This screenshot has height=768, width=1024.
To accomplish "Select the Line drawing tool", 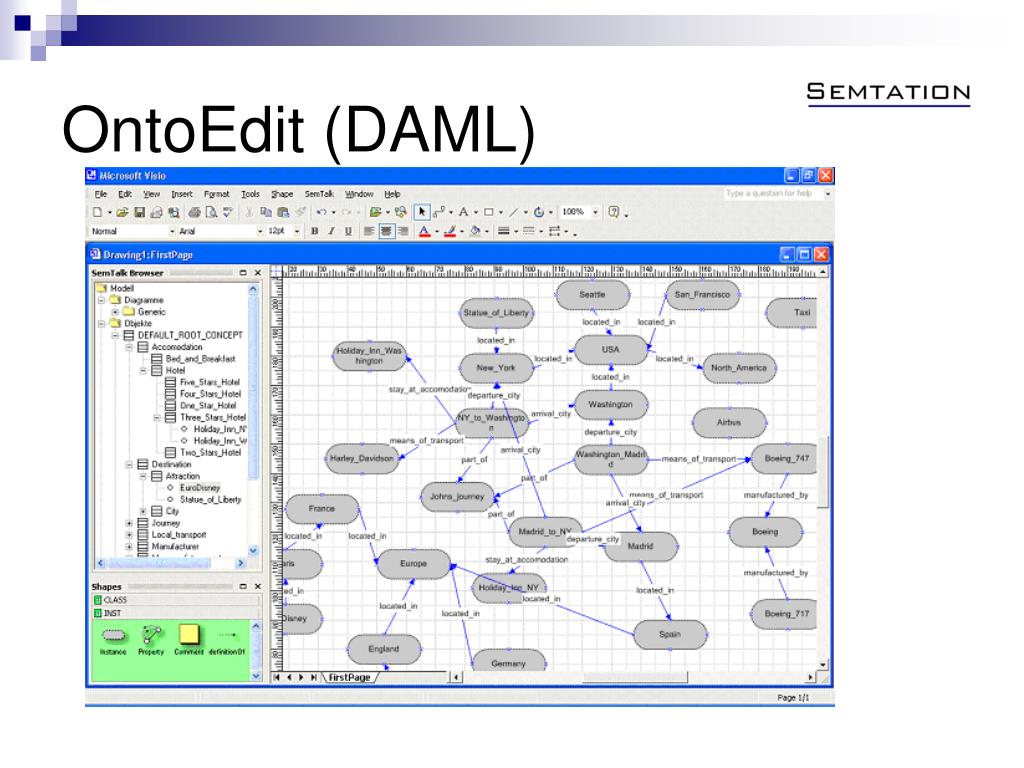I will pyautogui.click(x=514, y=212).
